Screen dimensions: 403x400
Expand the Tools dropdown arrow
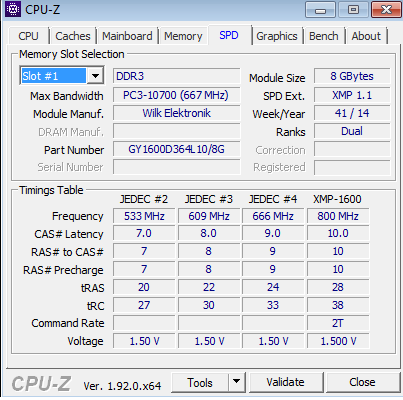[x=237, y=382]
